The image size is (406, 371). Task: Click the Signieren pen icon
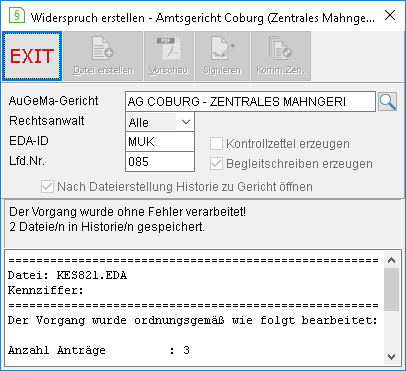click(x=222, y=56)
